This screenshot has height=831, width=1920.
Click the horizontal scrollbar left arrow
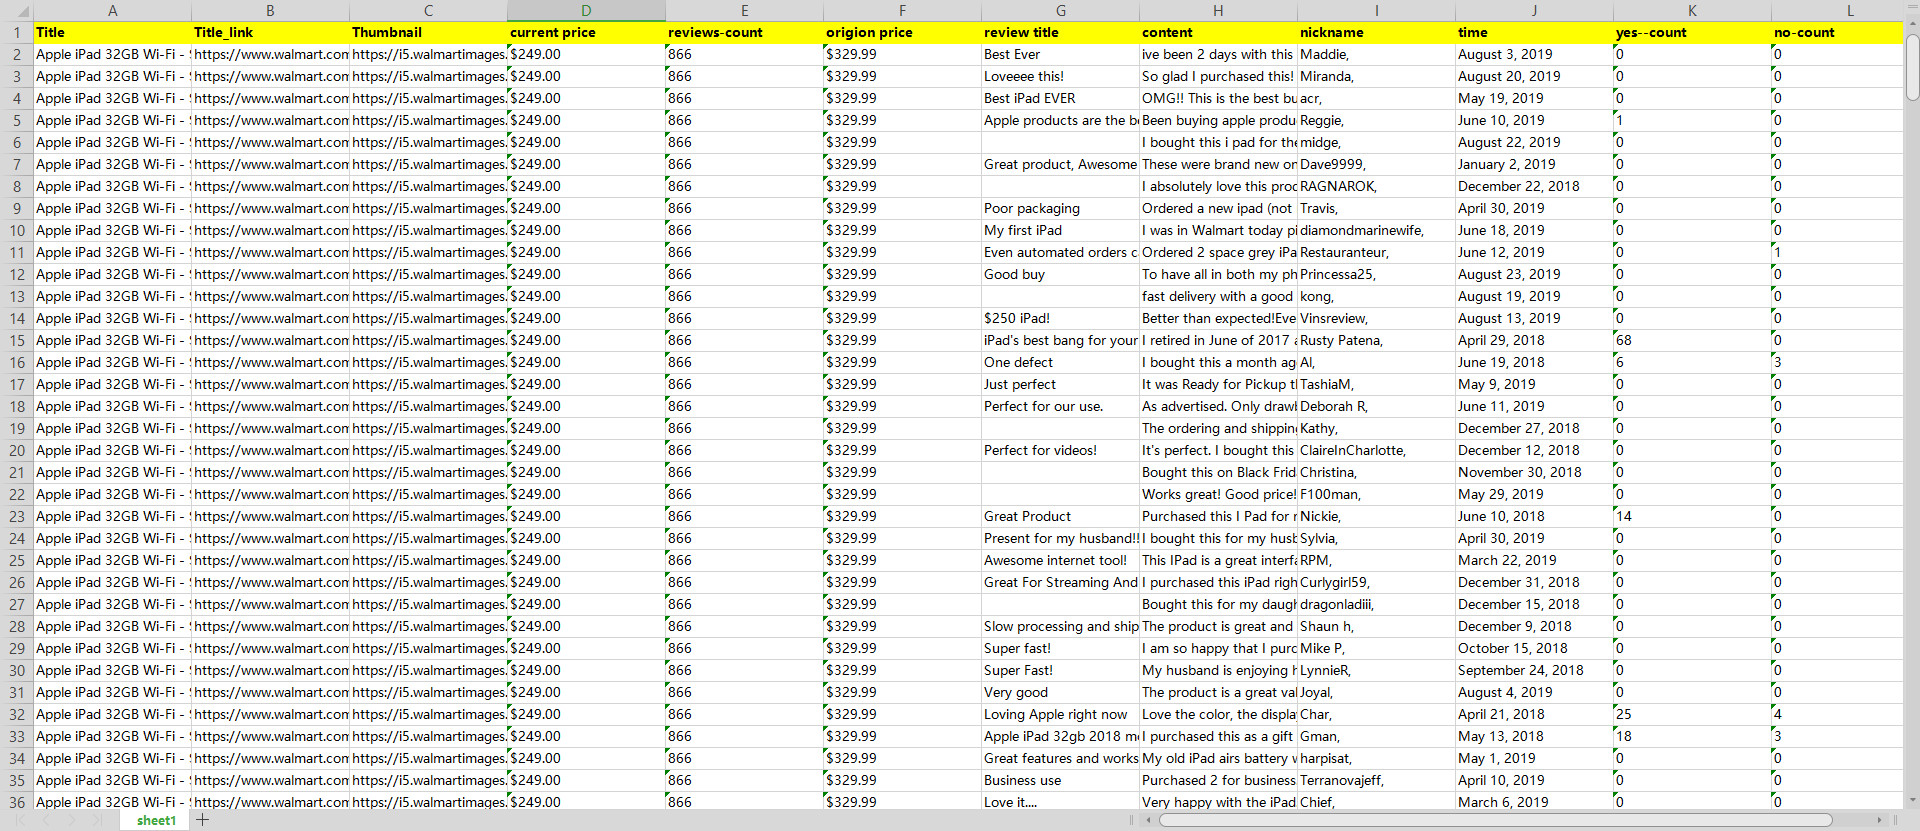coord(1148,820)
